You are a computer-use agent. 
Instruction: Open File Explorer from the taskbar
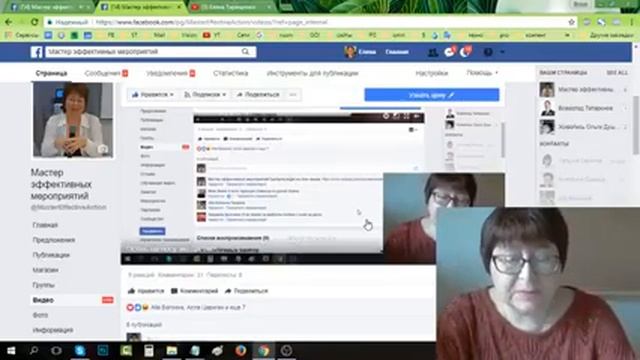click(x=172, y=351)
